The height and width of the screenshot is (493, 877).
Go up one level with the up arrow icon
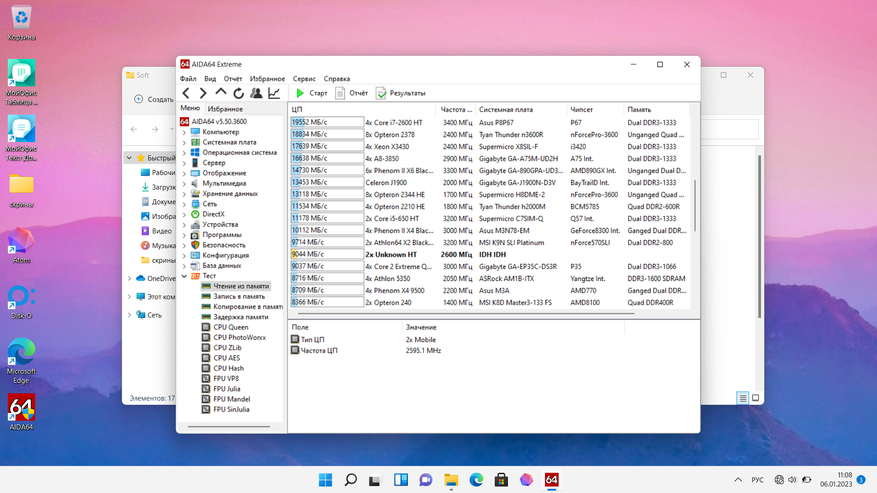[x=221, y=92]
